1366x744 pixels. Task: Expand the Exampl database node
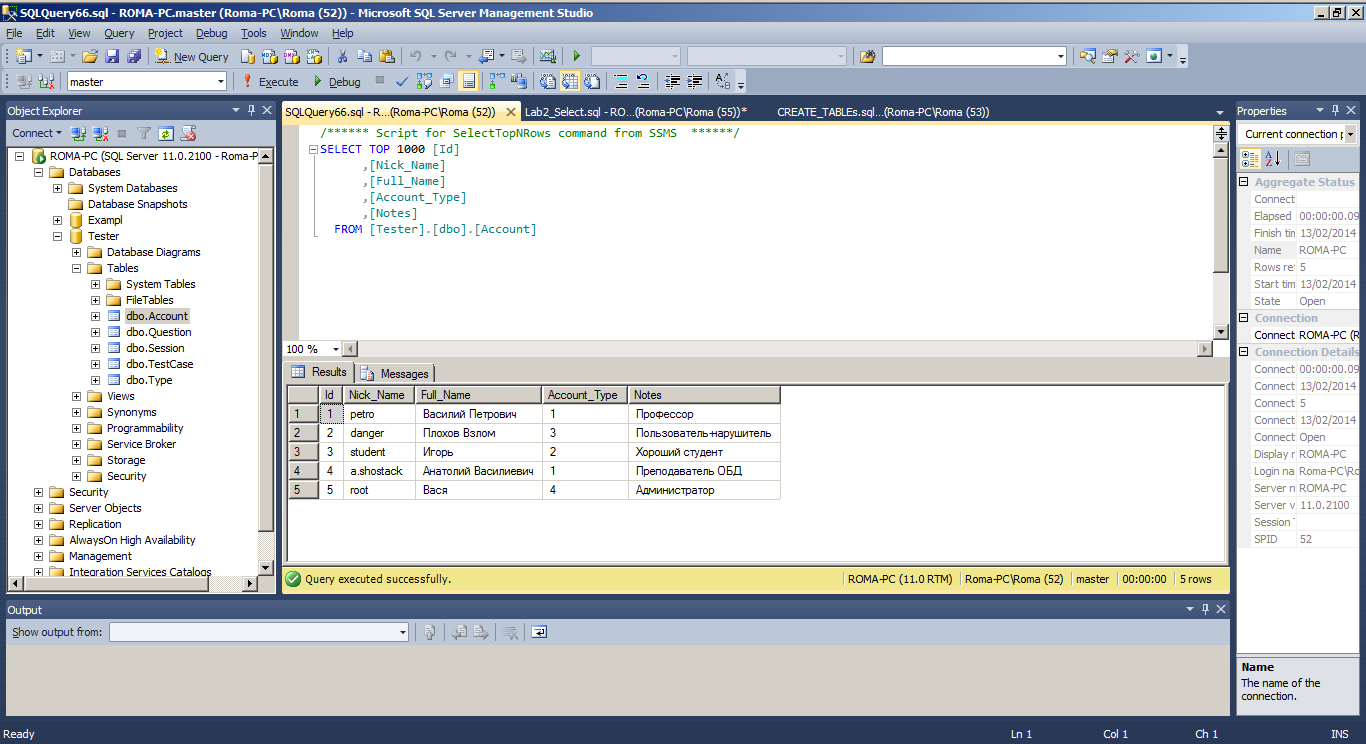point(58,220)
